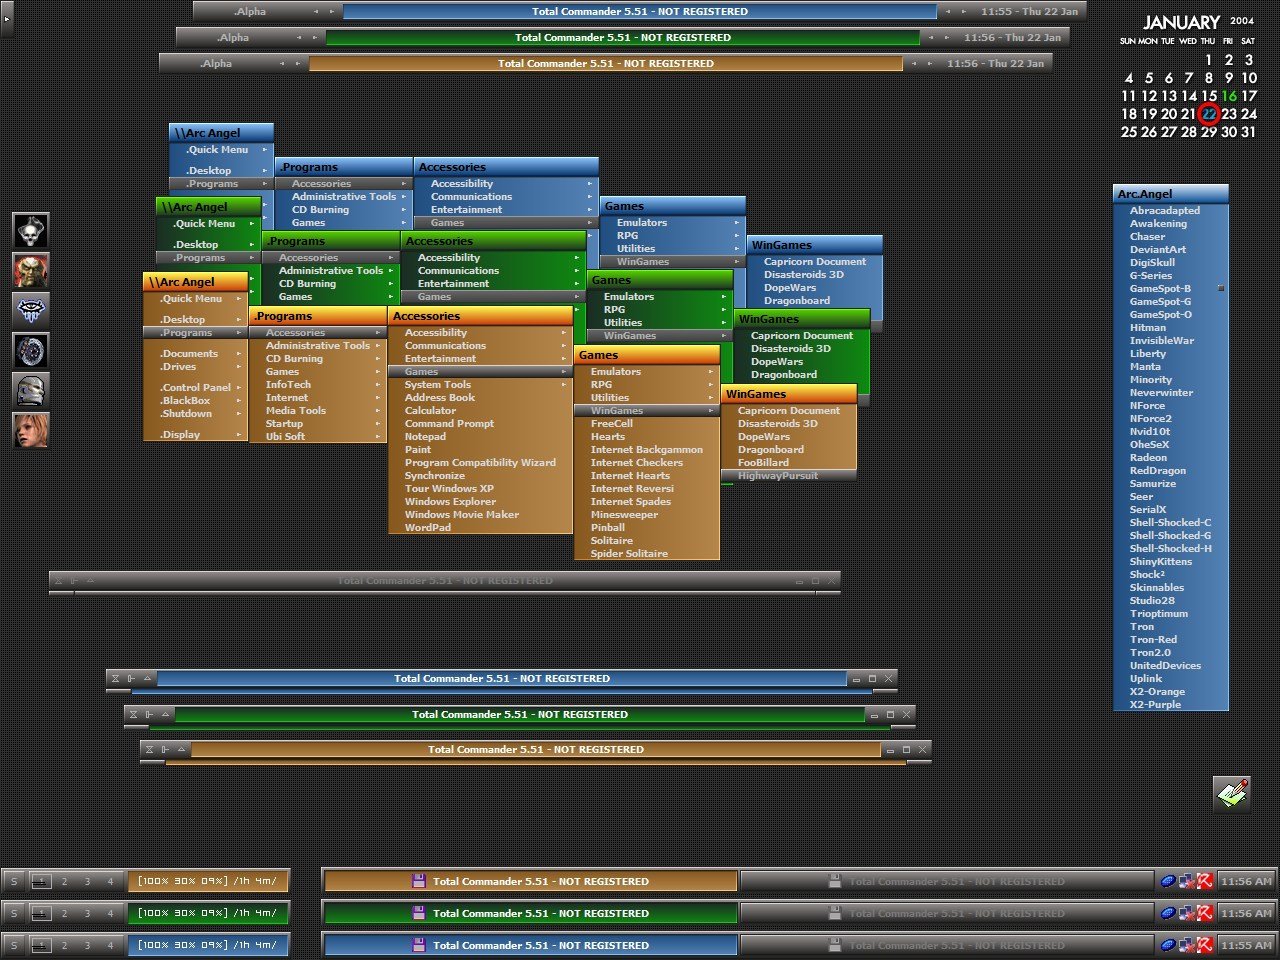Click the 11:55 AM taskbar clock
1280x960 pixels.
(x=1246, y=945)
